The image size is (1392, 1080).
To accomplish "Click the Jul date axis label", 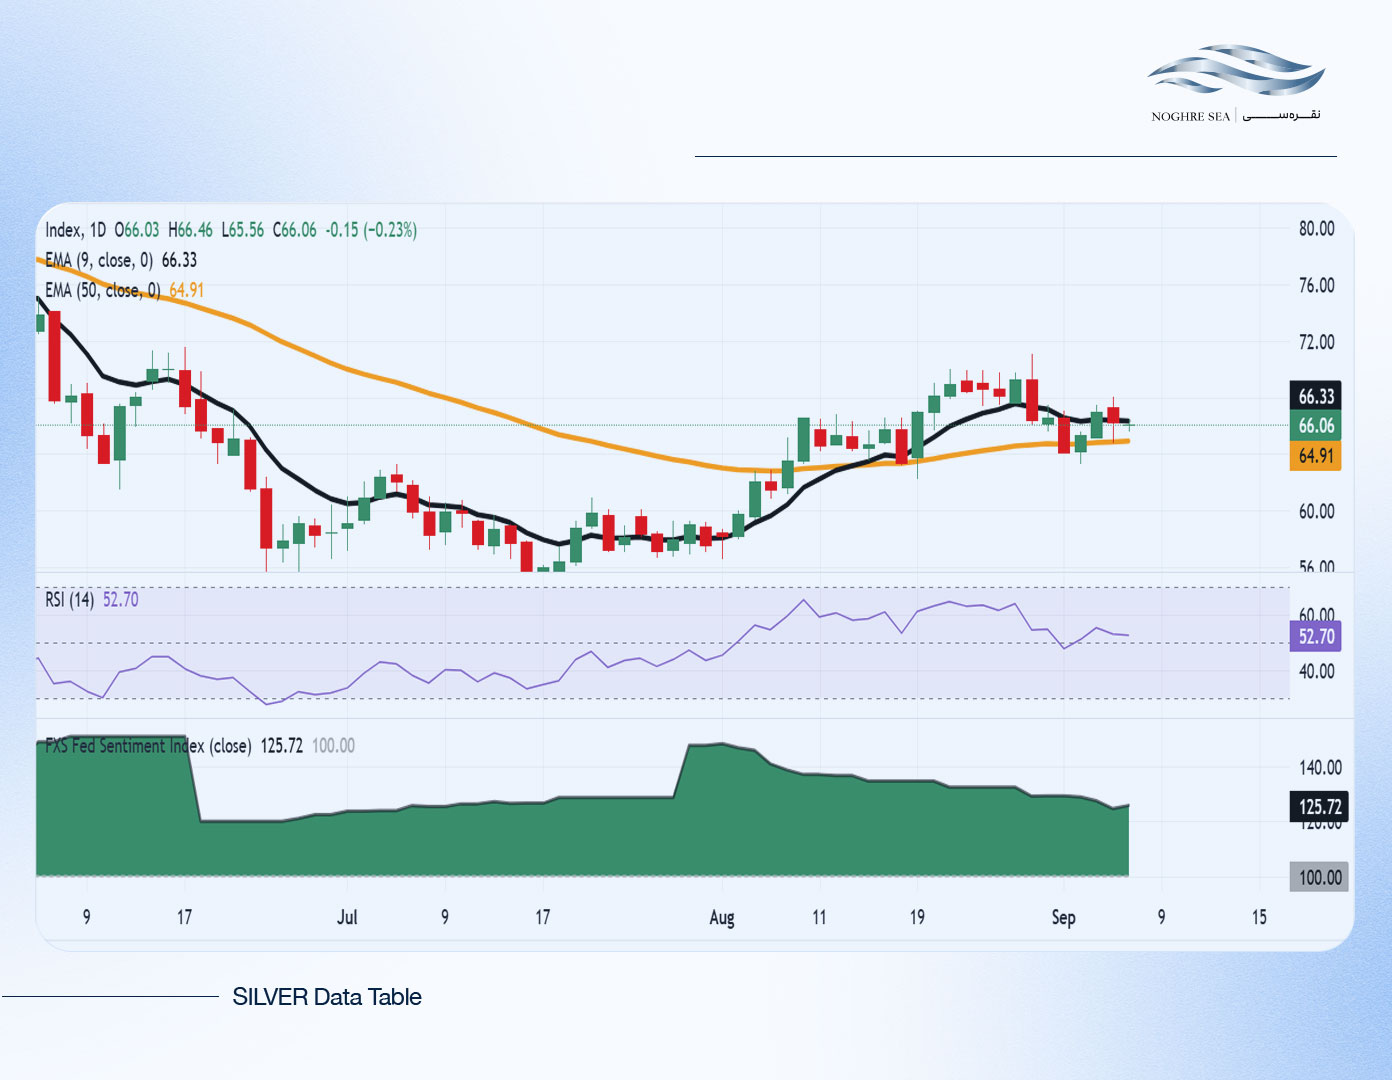I will click(x=347, y=917).
